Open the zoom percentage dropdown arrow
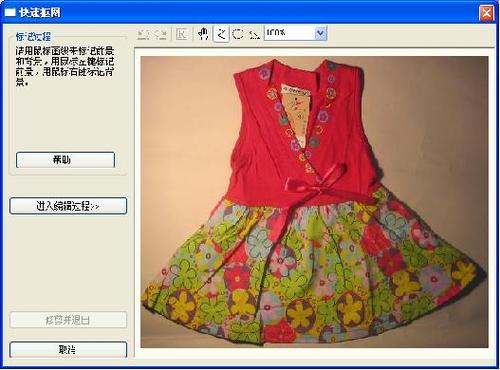 [321, 33]
